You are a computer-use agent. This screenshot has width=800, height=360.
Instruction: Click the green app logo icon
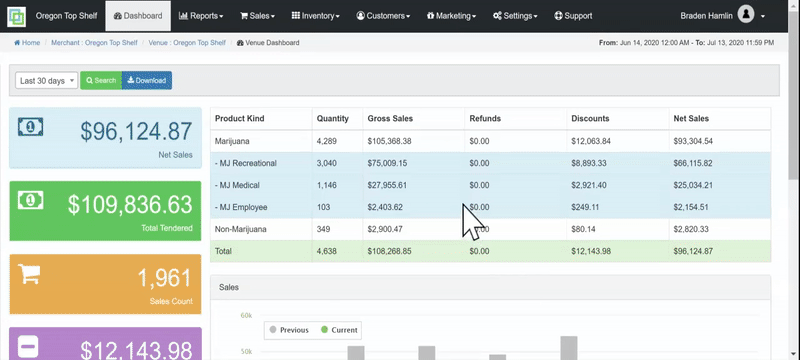[16, 16]
